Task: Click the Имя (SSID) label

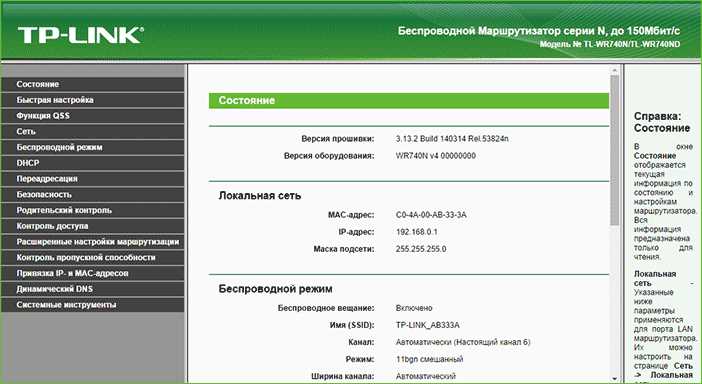Action: pos(351,325)
